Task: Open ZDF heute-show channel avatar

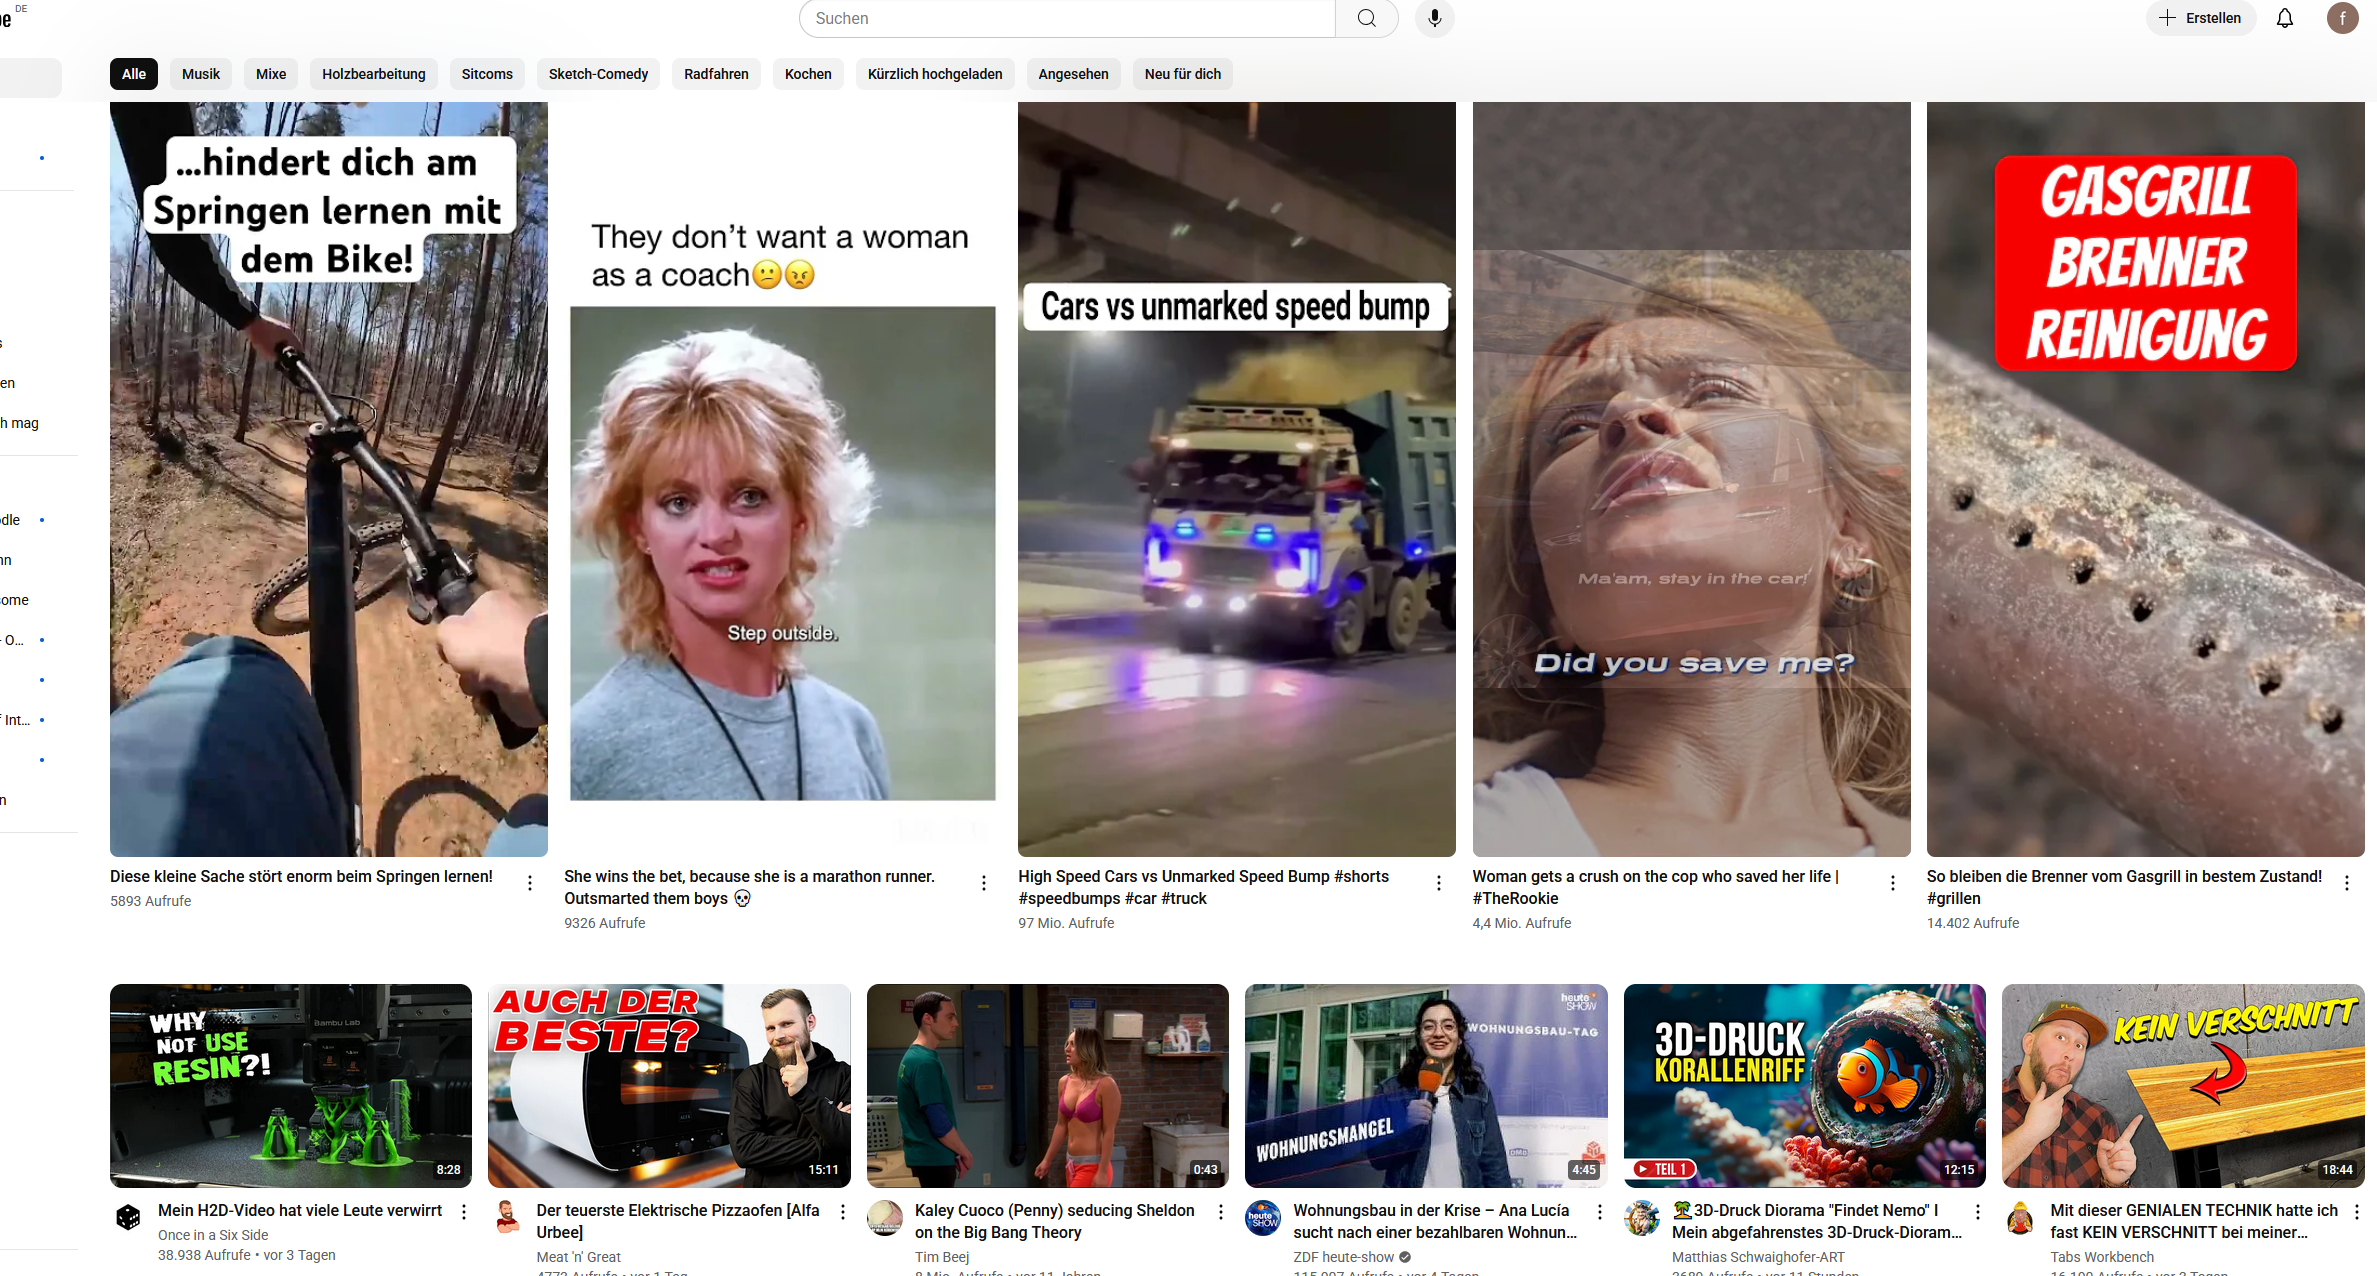Action: coord(1263,1217)
